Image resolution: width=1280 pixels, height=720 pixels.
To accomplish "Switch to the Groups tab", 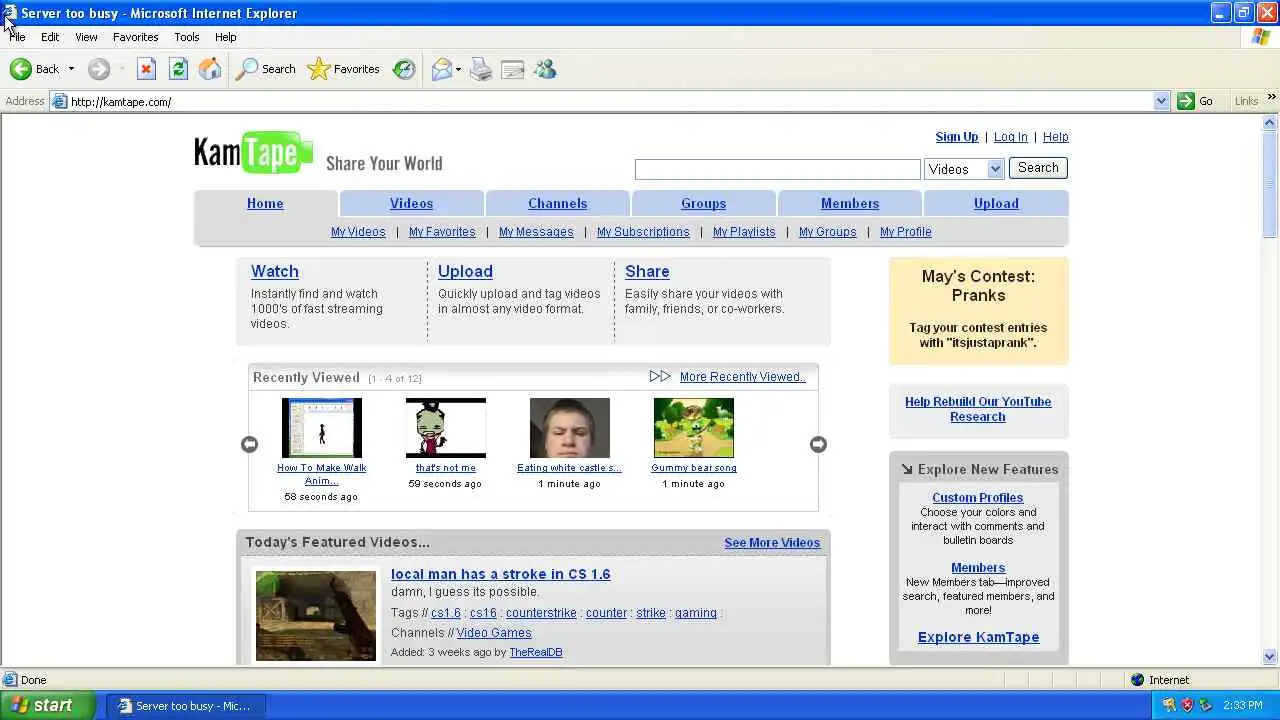I will (704, 203).
